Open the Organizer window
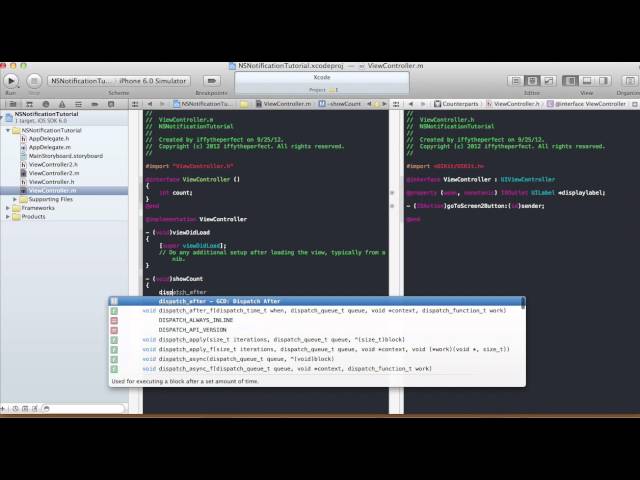Image resolution: width=640 pixels, height=480 pixels. point(630,81)
